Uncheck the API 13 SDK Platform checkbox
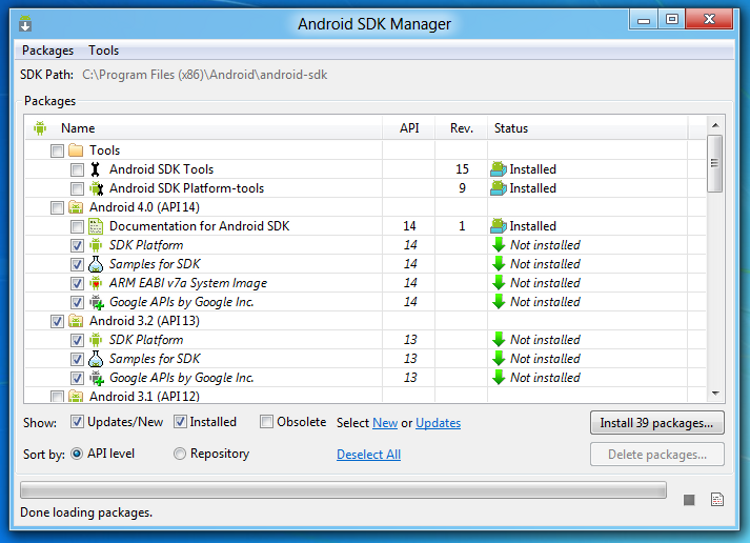 [x=77, y=340]
